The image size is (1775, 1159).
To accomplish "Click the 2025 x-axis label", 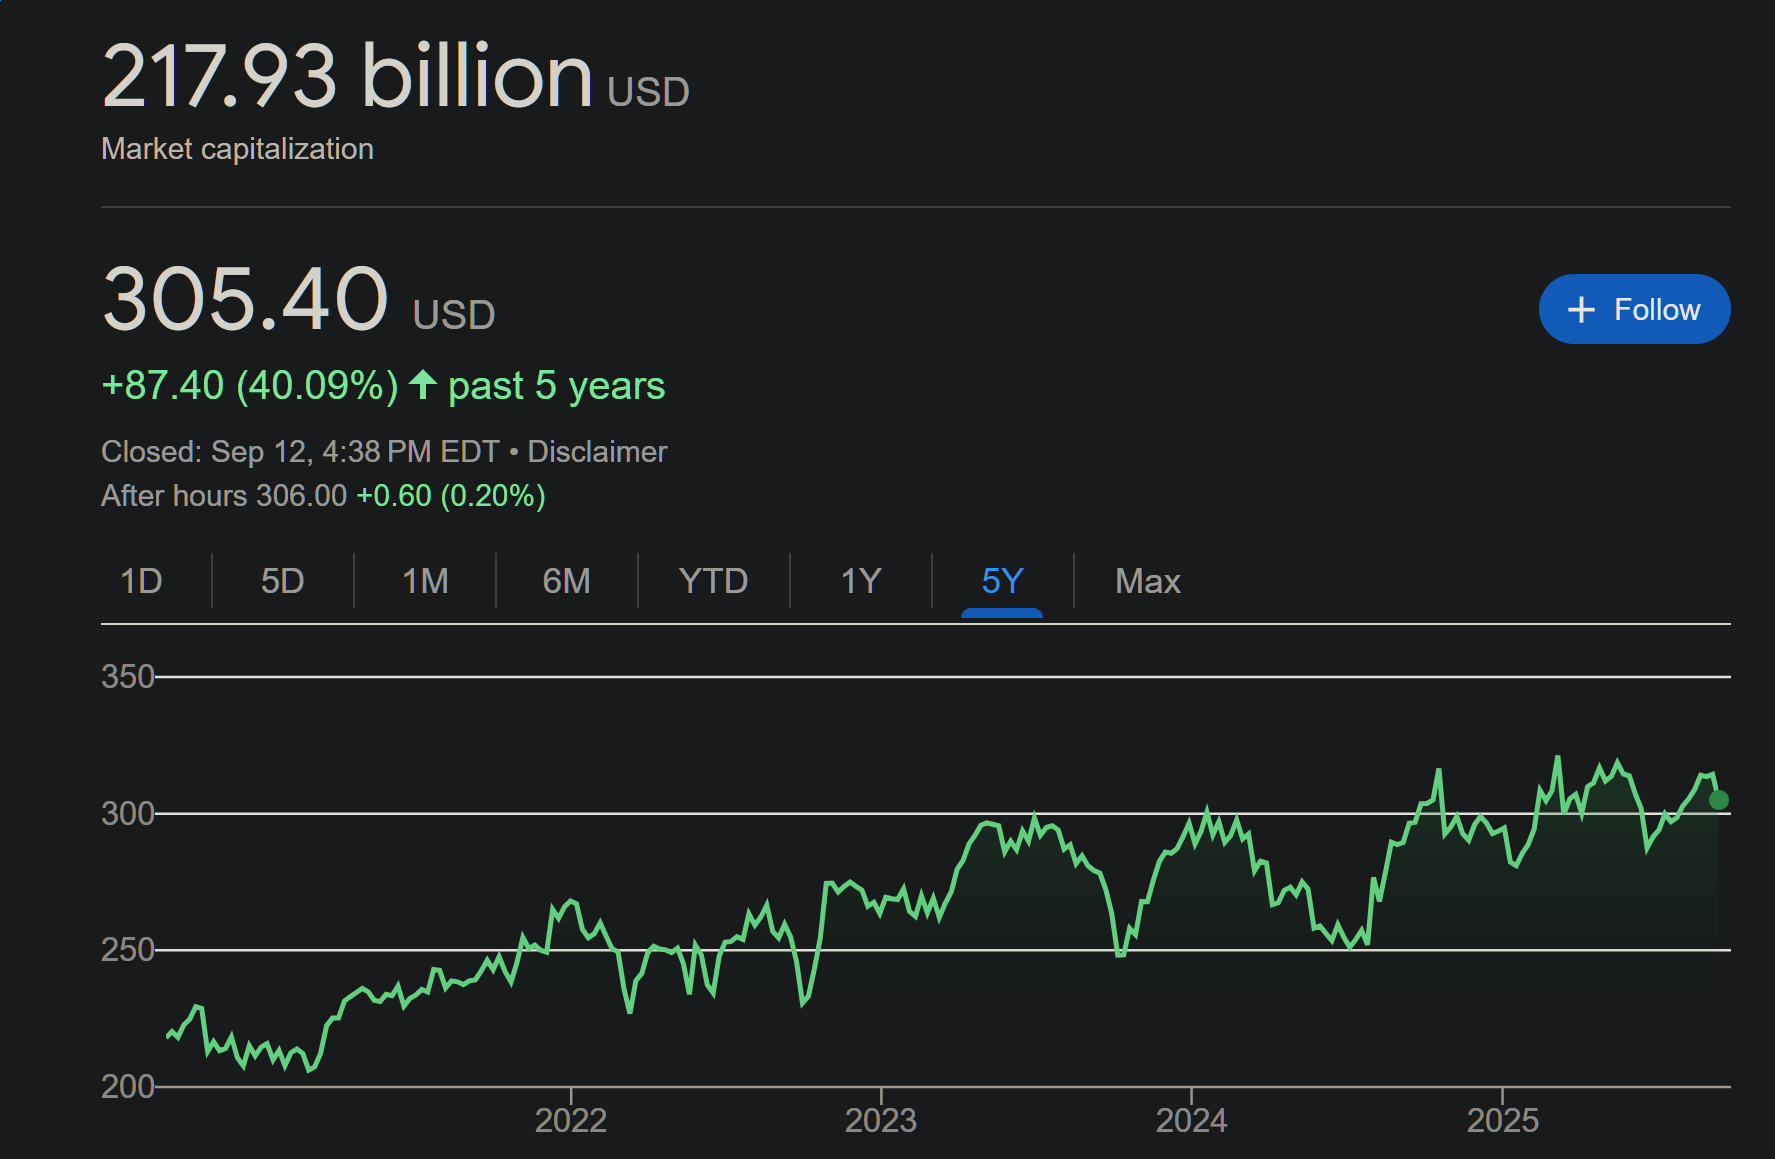I will (x=1503, y=1121).
